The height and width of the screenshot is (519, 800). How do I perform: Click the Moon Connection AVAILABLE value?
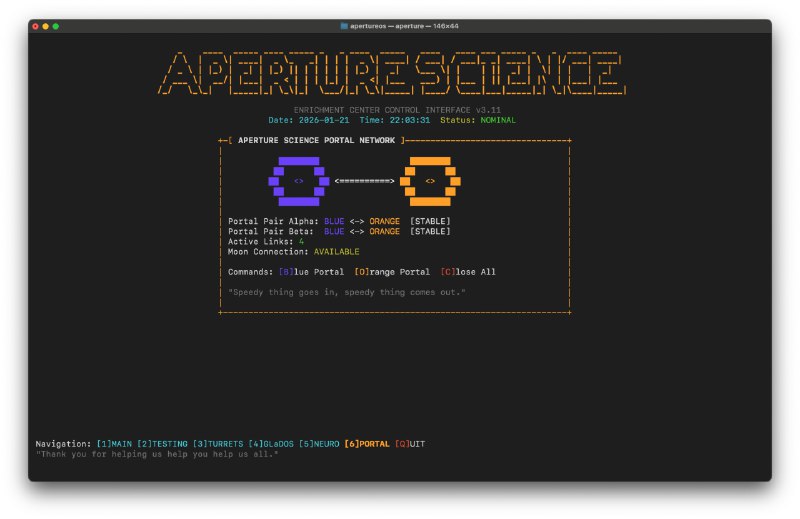click(338, 251)
